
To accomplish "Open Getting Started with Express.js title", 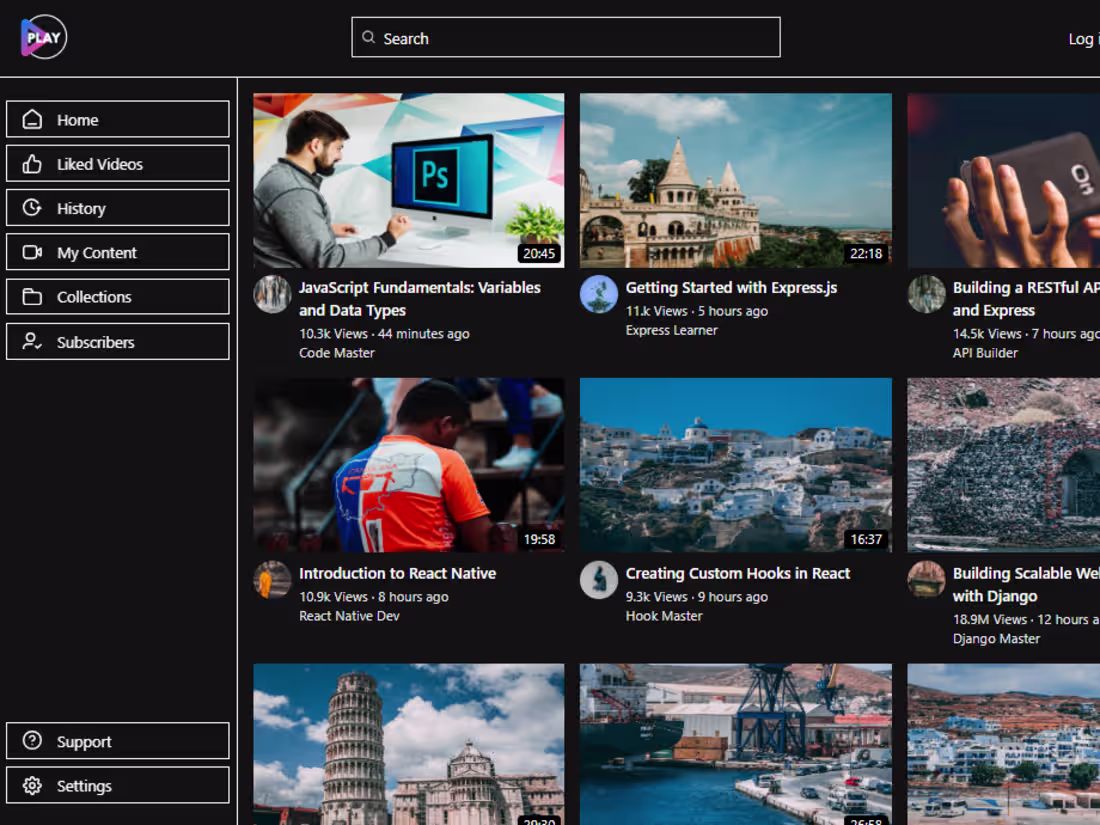I will pyautogui.click(x=731, y=288).
